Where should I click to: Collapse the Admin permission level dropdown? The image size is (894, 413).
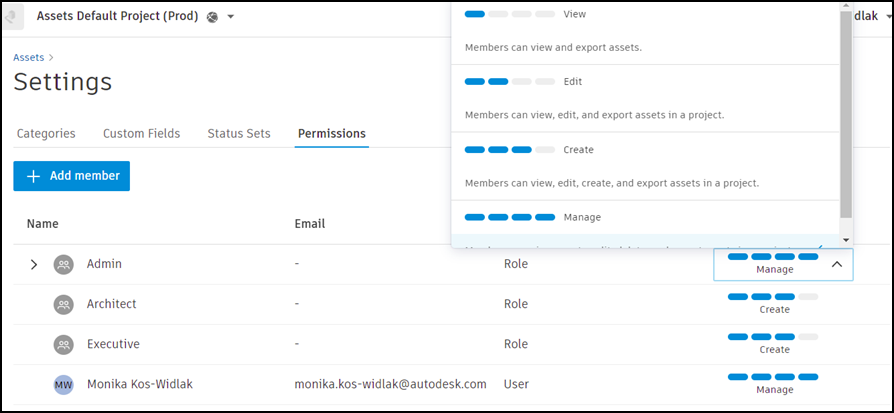tap(836, 264)
